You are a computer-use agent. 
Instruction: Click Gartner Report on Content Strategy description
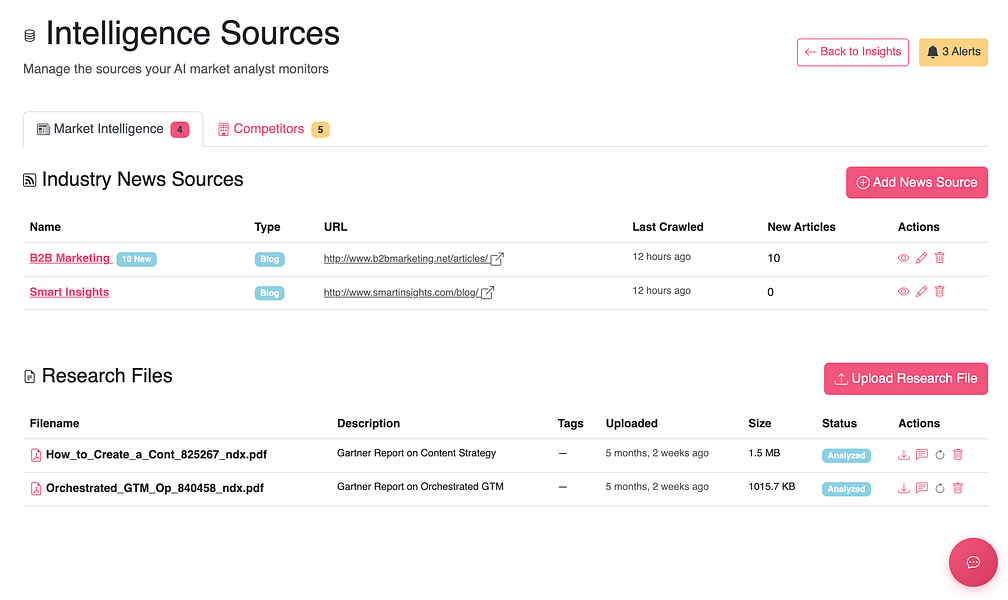(417, 453)
